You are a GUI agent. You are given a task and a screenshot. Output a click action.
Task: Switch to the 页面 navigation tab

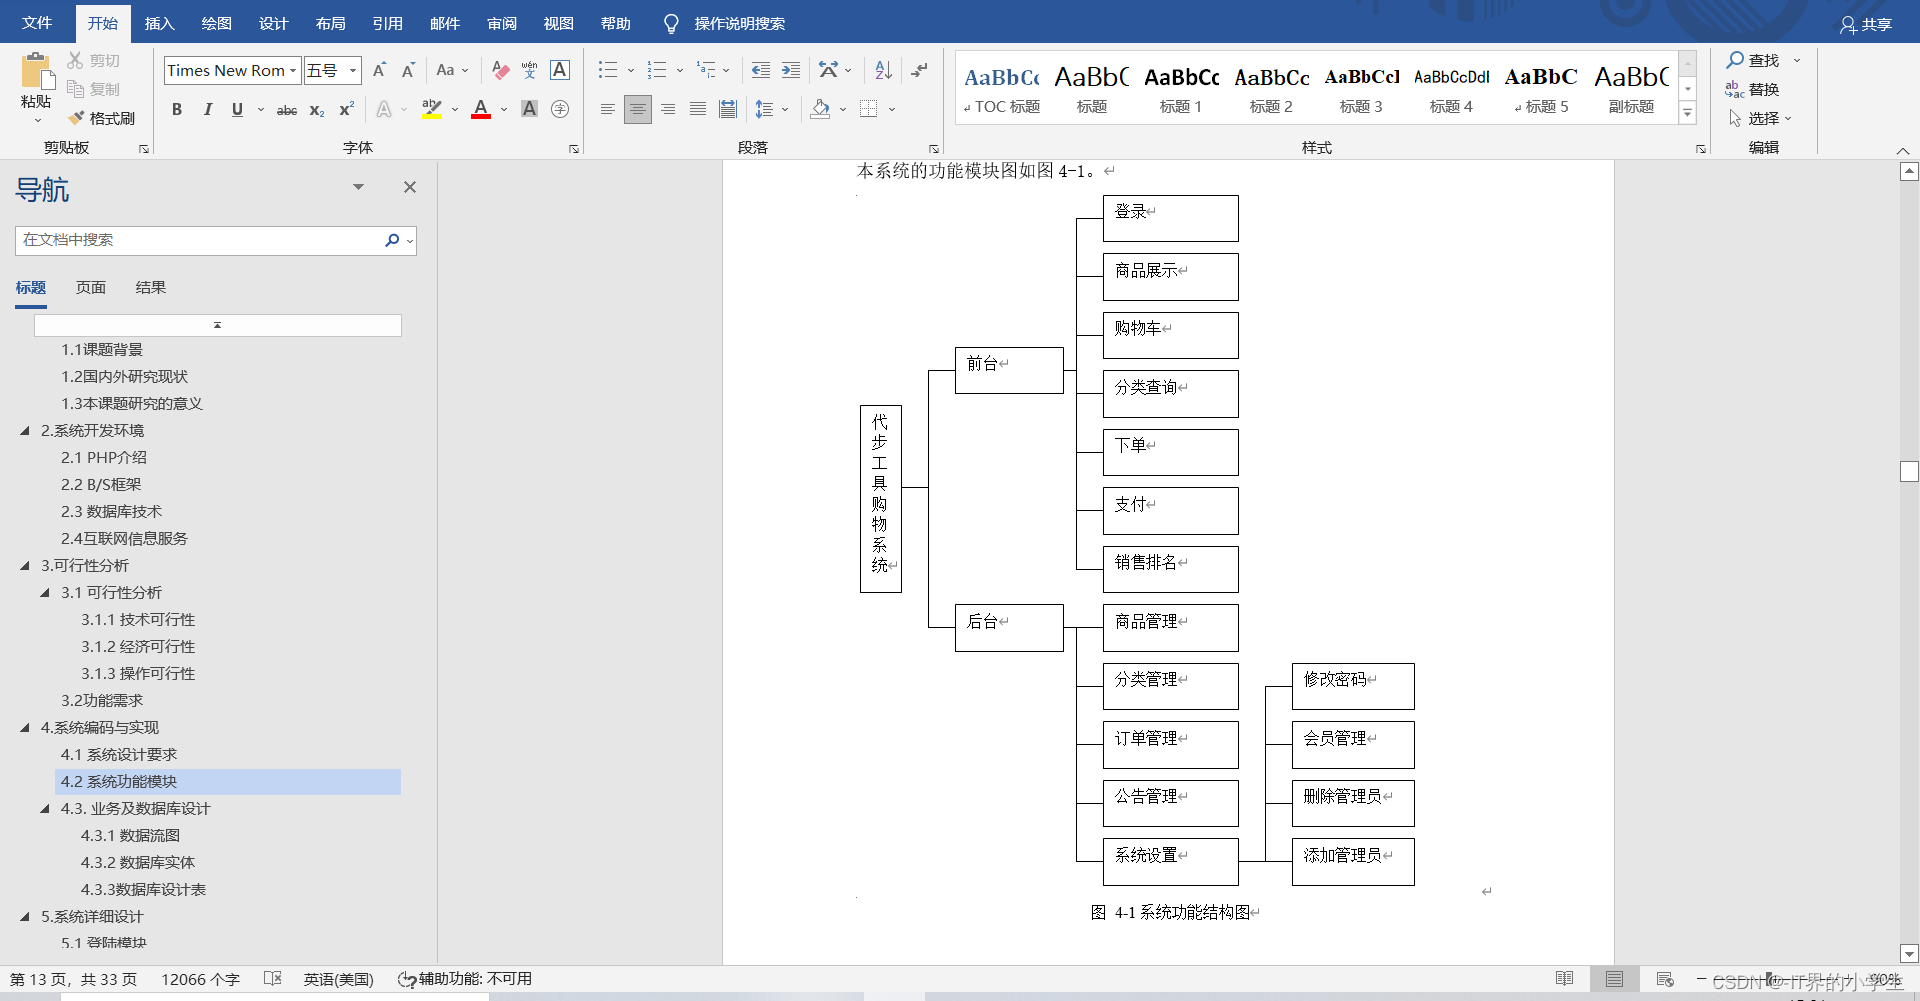pyautogui.click(x=91, y=287)
